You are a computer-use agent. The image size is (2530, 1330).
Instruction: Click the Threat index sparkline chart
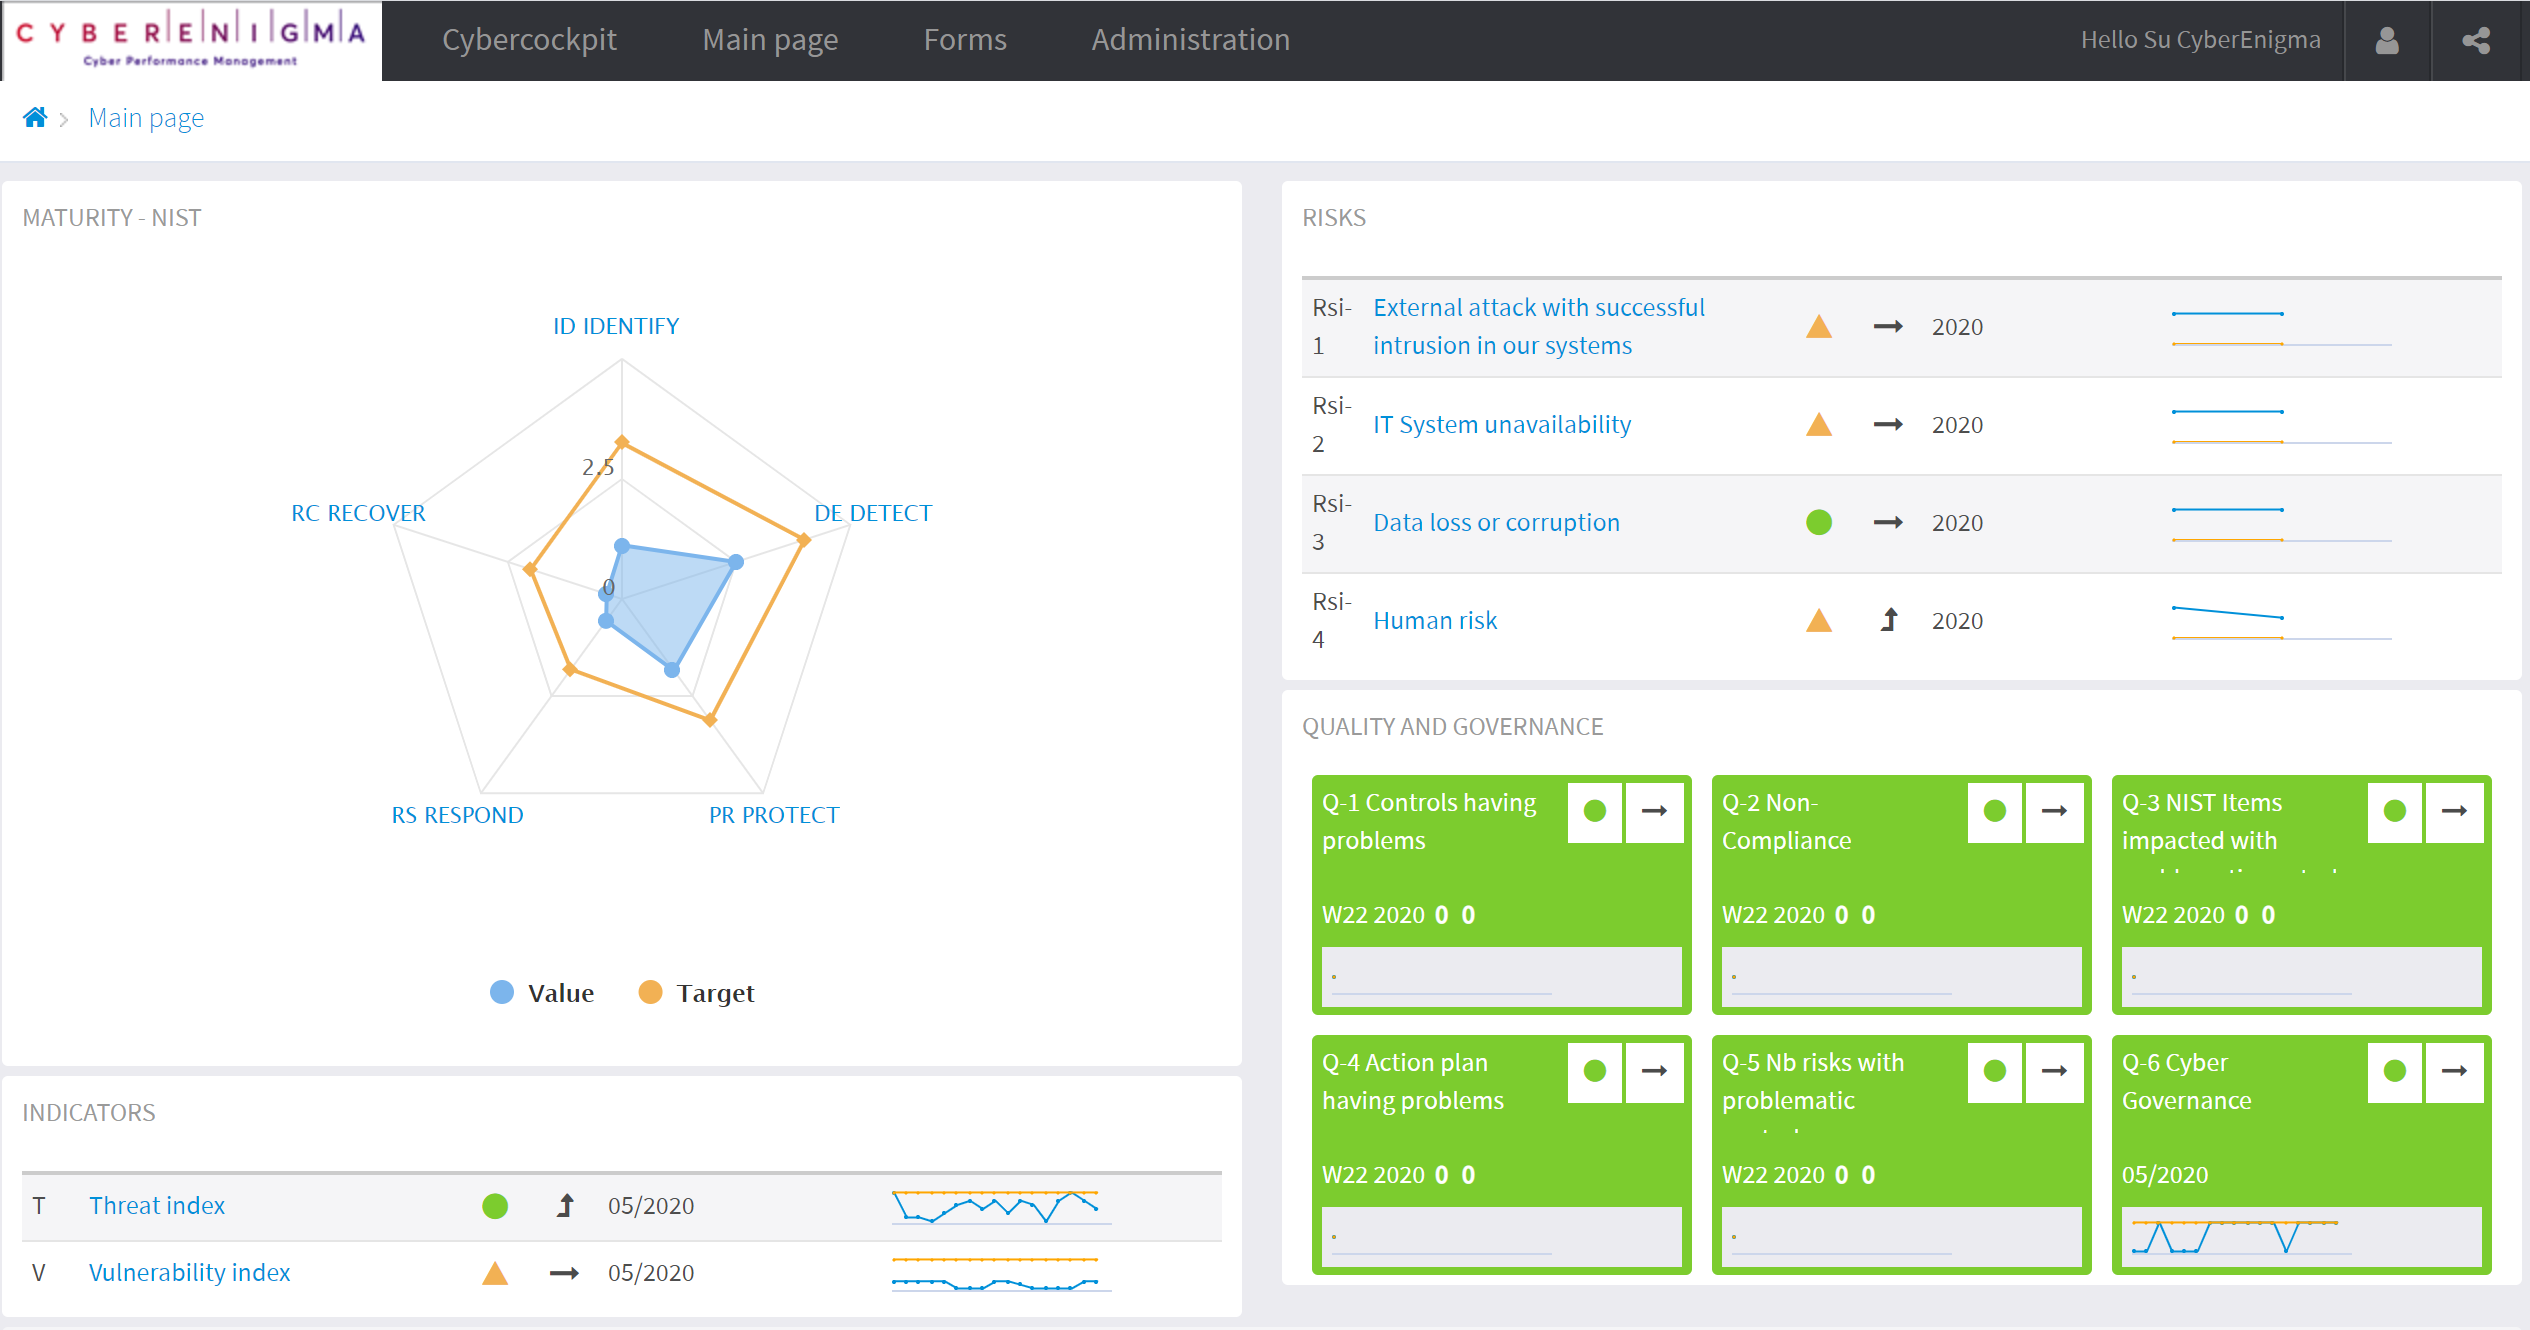click(x=999, y=1206)
